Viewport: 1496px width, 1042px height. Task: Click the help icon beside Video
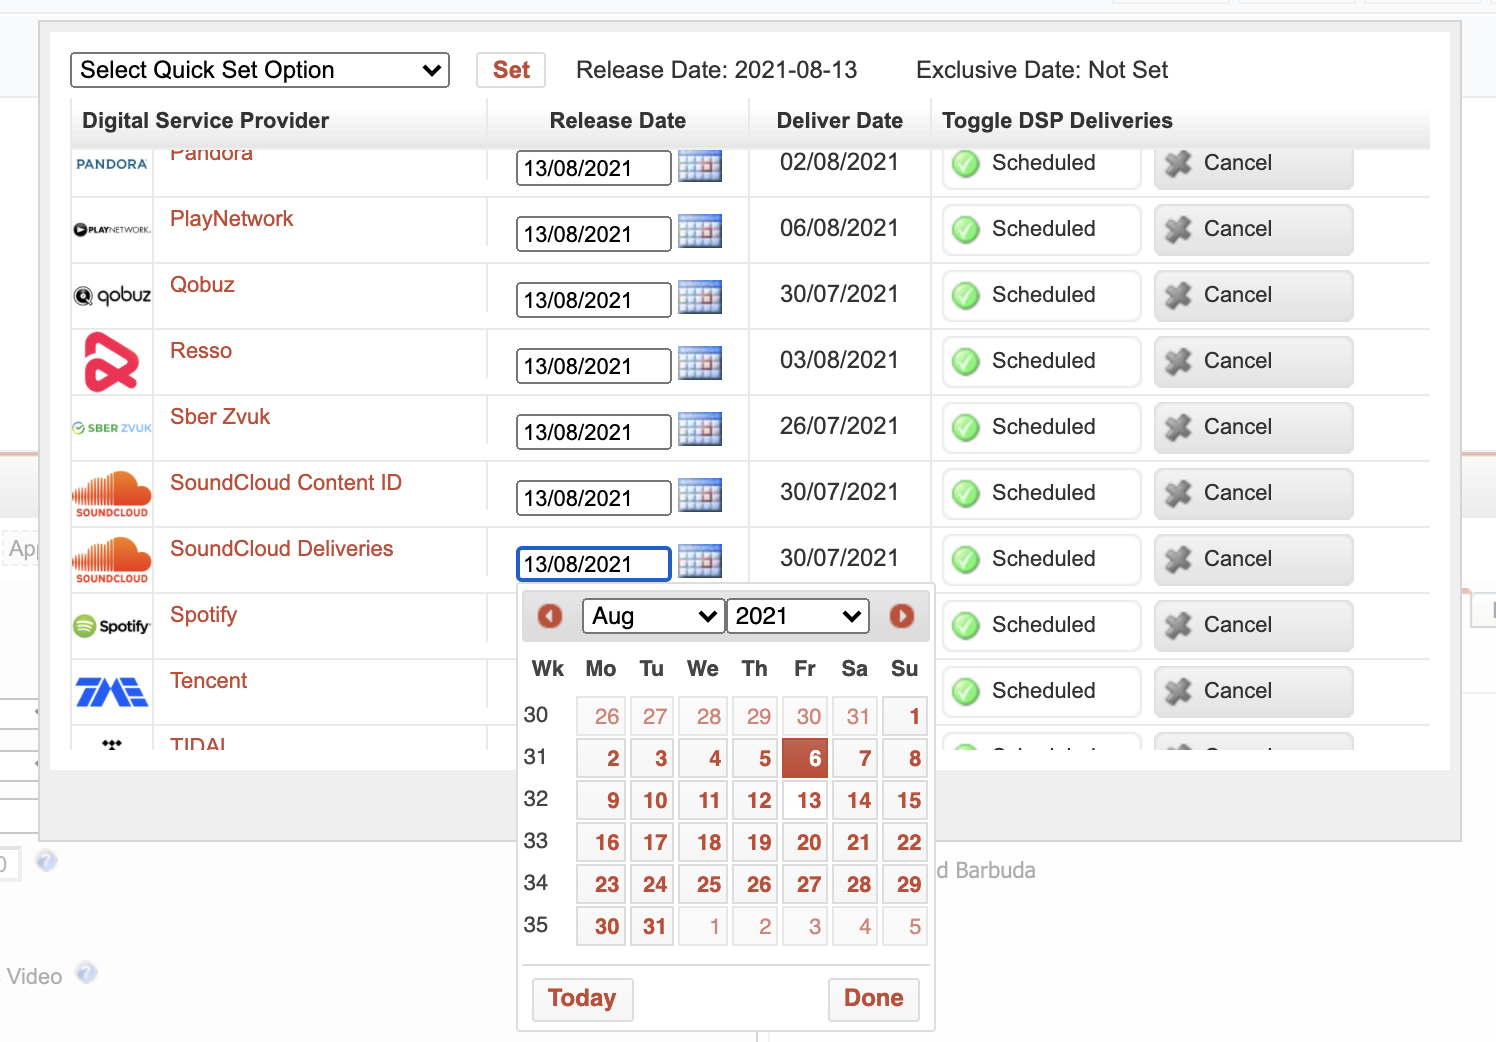click(x=87, y=972)
